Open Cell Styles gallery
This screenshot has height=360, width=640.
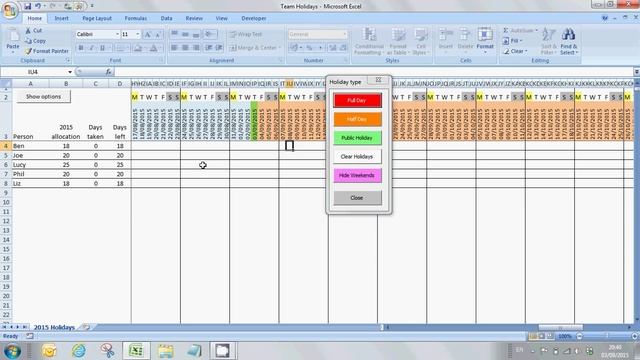coord(420,41)
